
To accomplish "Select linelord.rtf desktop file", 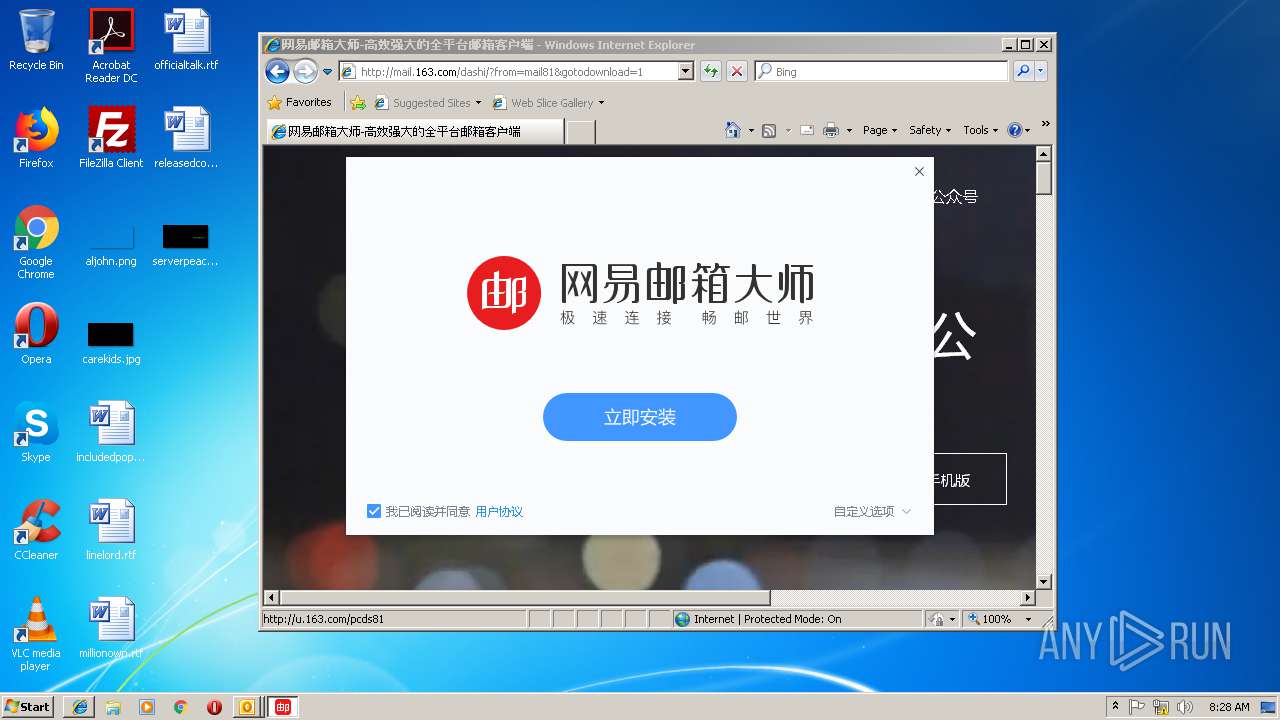I will pos(111,529).
